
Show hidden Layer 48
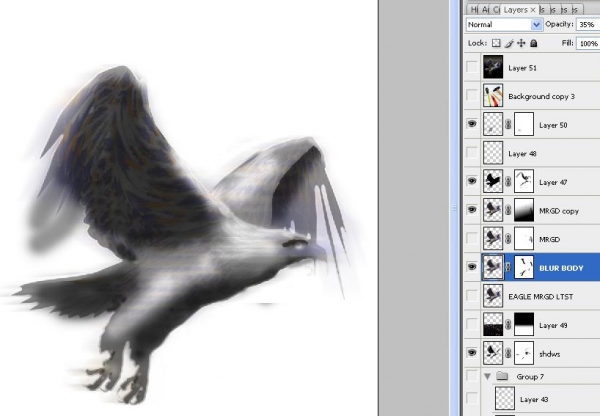tap(472, 153)
